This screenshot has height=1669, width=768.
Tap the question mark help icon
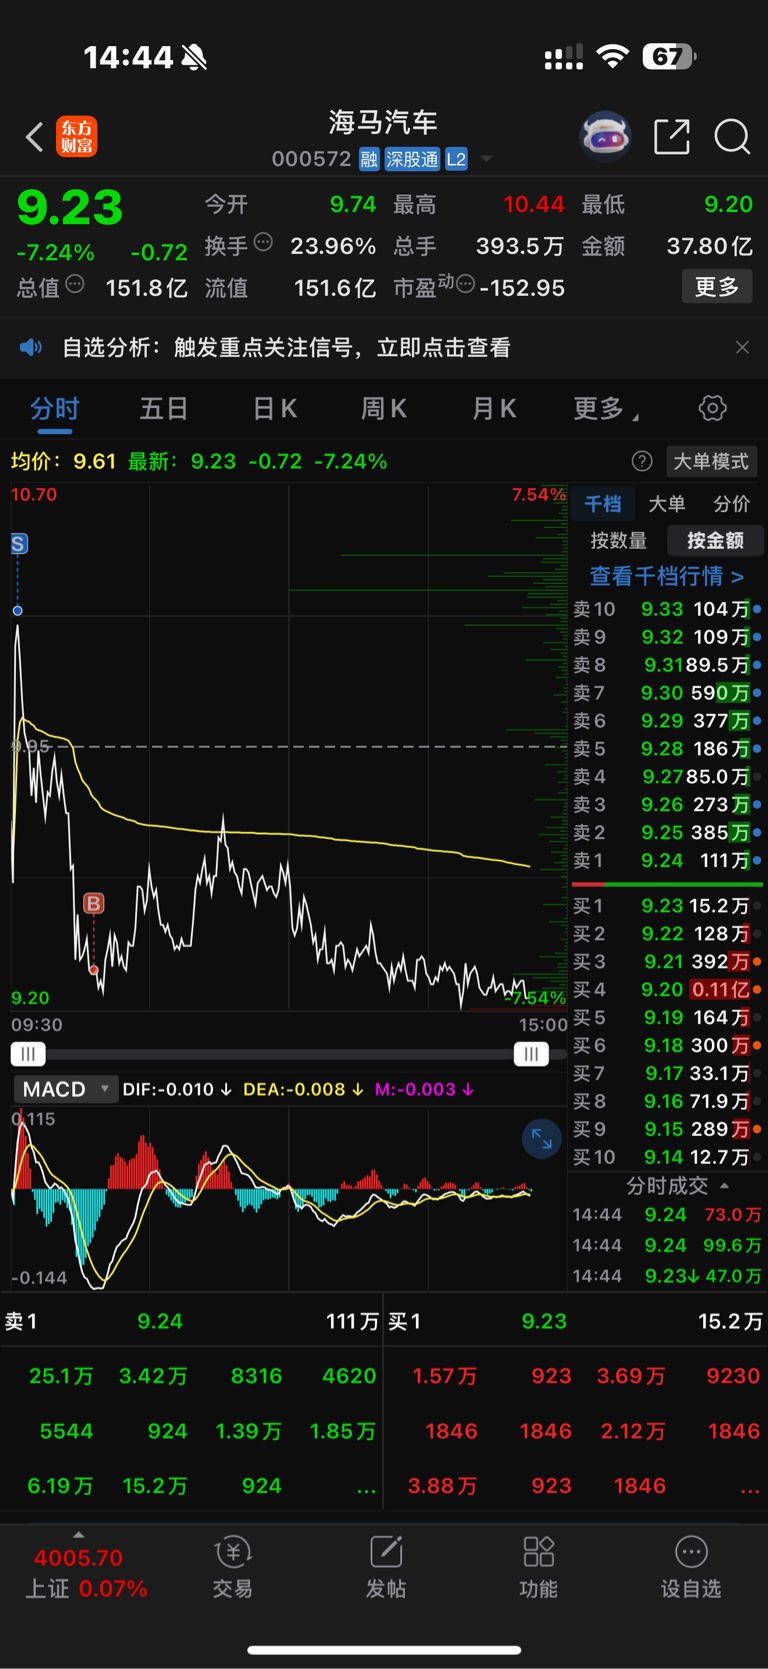[642, 461]
